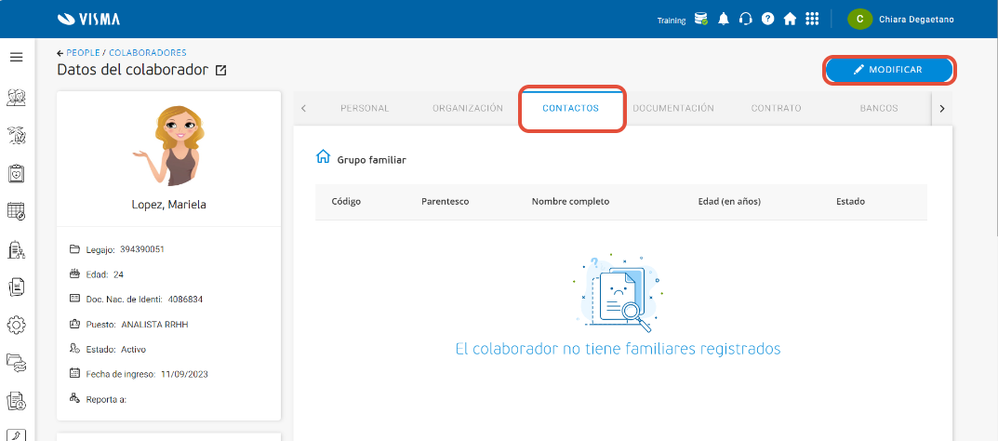Open the palm tree vacations icon
This screenshot has width=998, height=441.
tap(16, 135)
